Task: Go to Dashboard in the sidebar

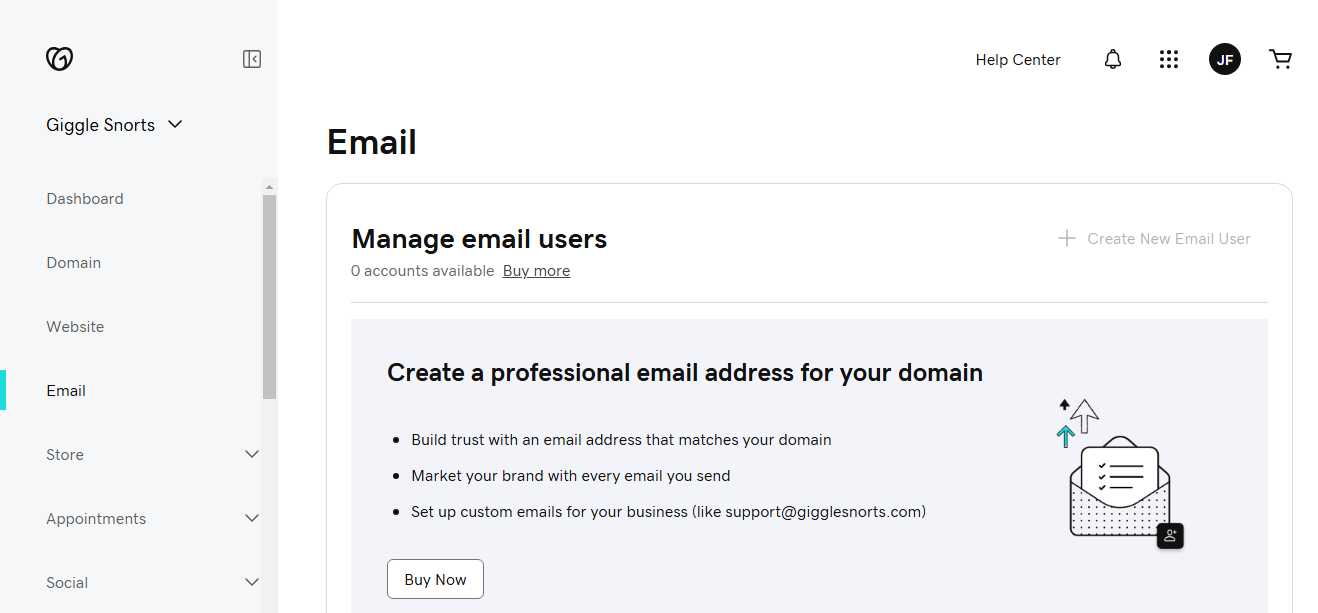Action: tap(85, 199)
